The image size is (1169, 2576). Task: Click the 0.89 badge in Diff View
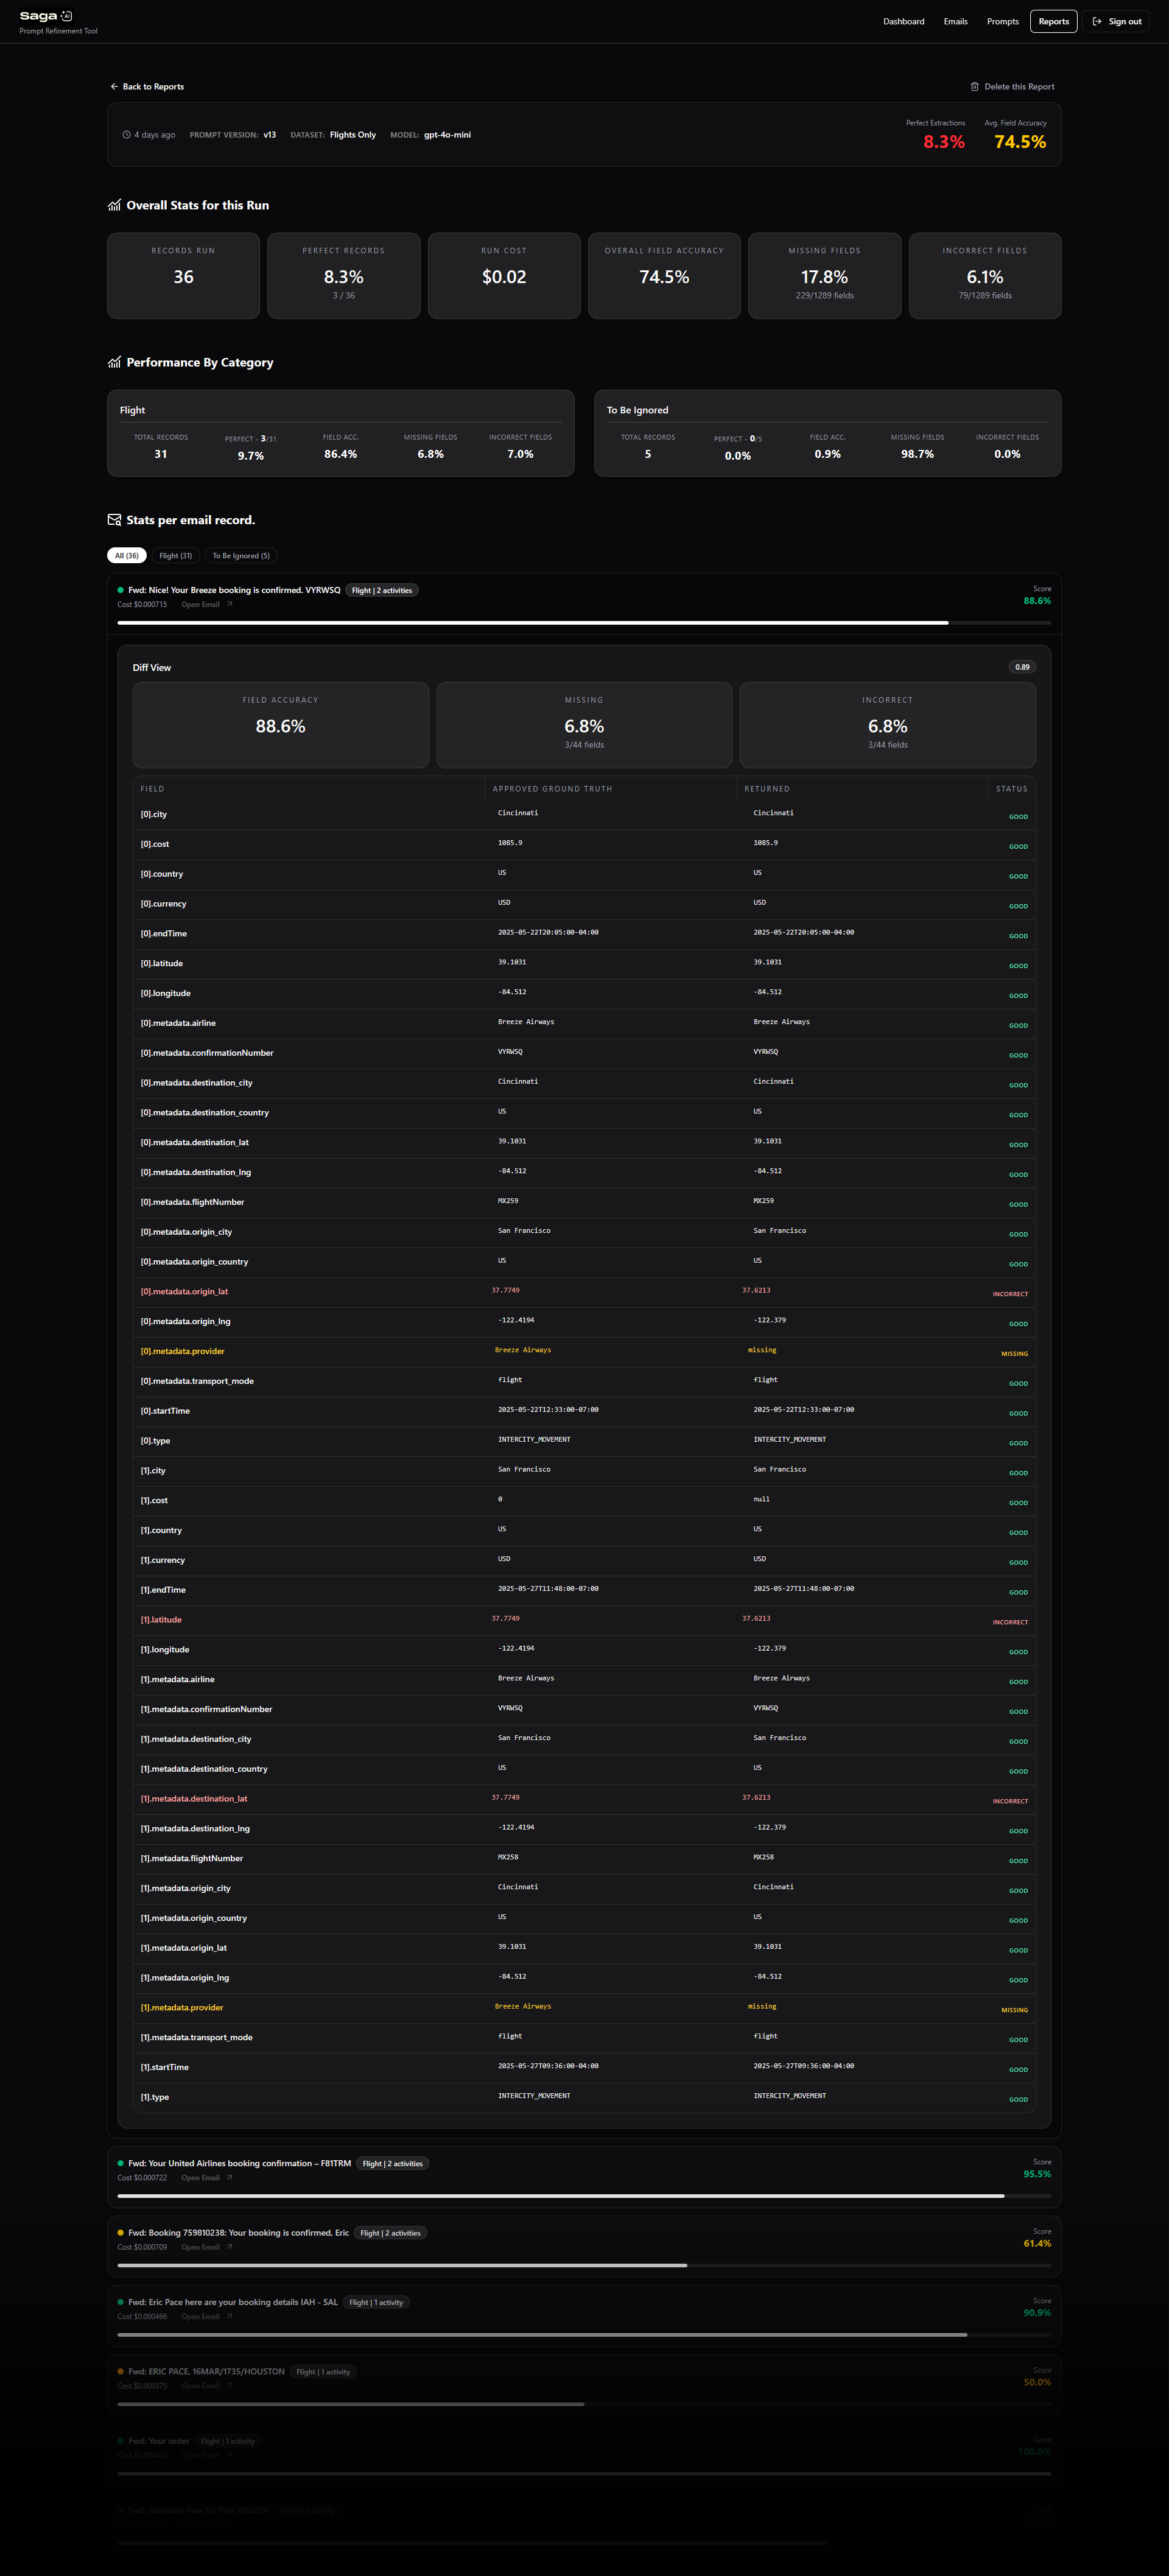[x=1022, y=667]
